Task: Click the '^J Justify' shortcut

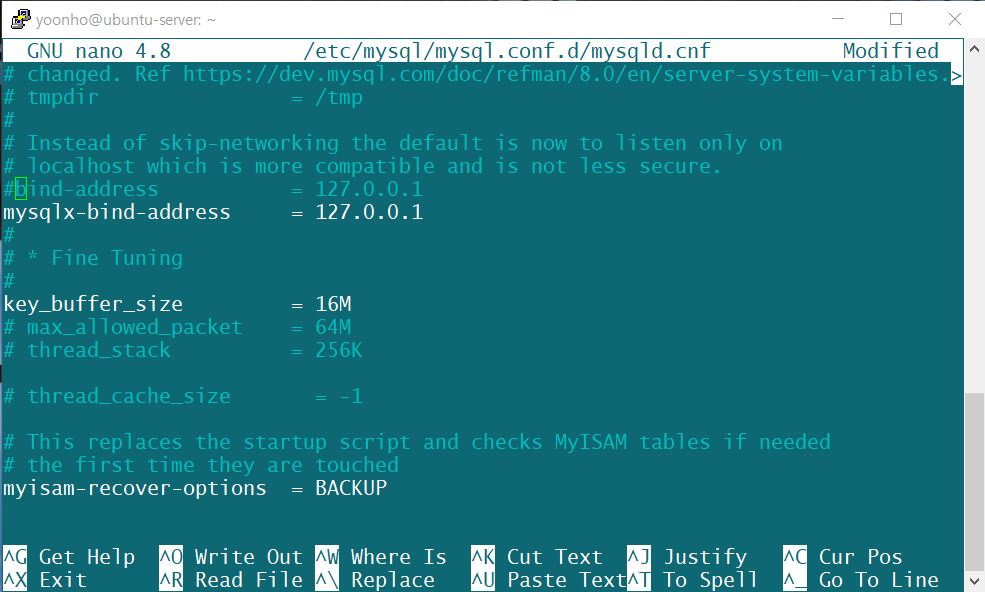Action: (x=687, y=557)
